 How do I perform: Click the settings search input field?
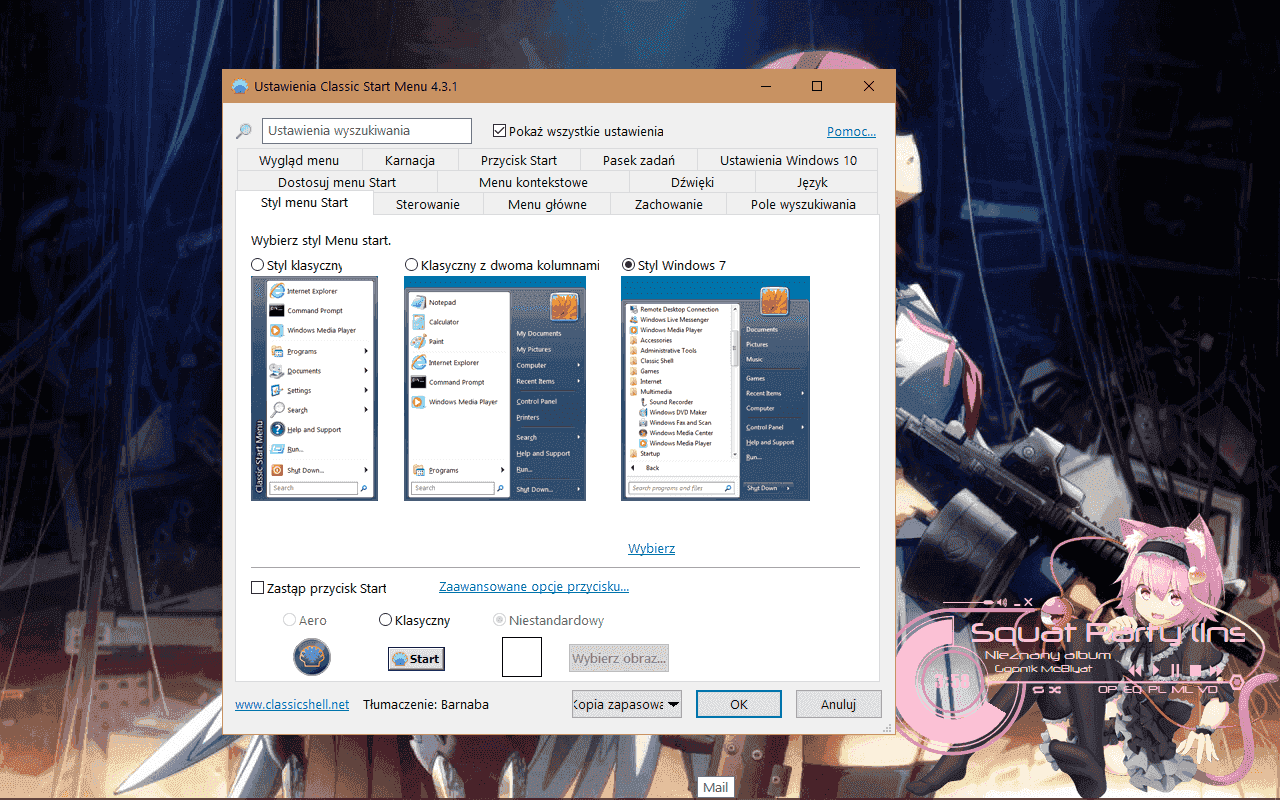[x=367, y=131]
